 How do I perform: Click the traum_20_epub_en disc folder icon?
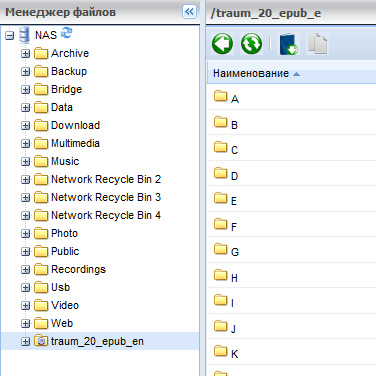(x=41, y=341)
